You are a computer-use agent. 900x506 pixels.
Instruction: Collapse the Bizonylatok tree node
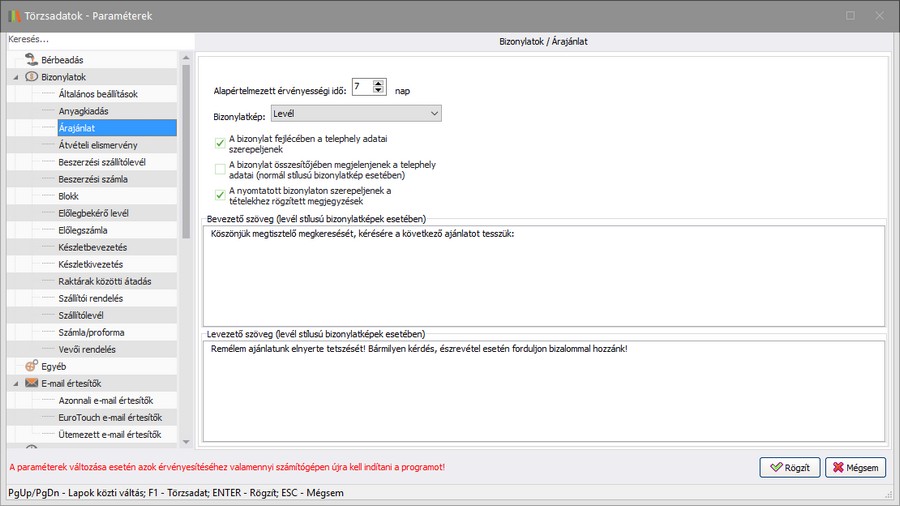point(16,77)
